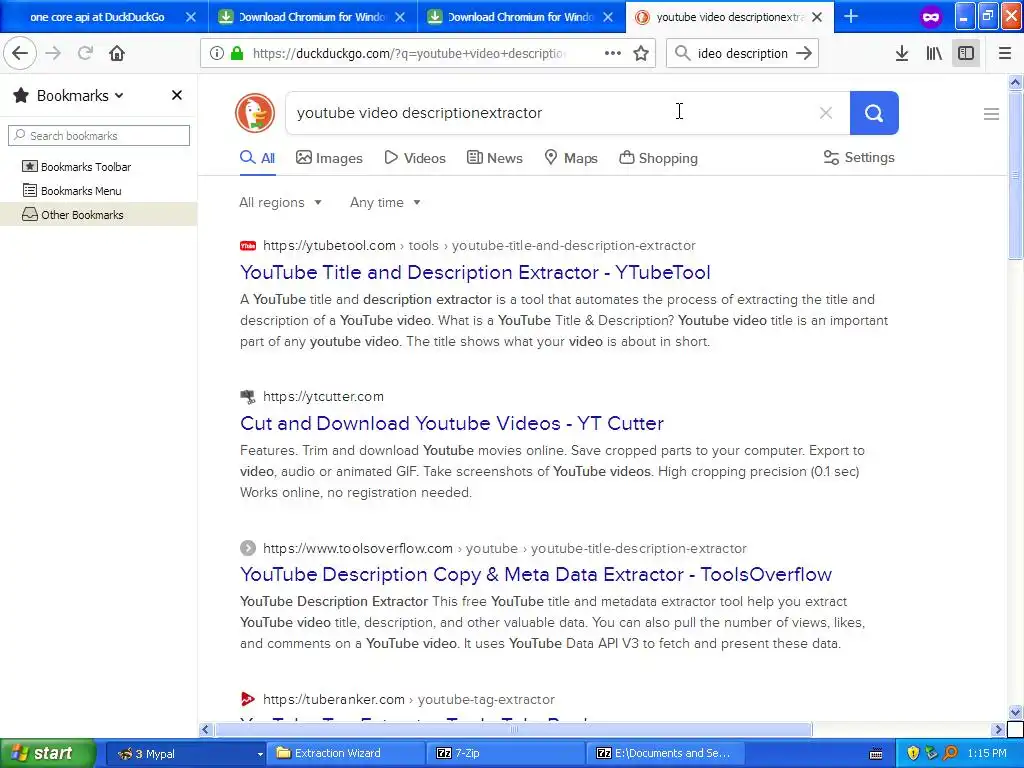Click the DuckDuckGo duck logo
The width and height of the screenshot is (1024, 768).
click(255, 112)
